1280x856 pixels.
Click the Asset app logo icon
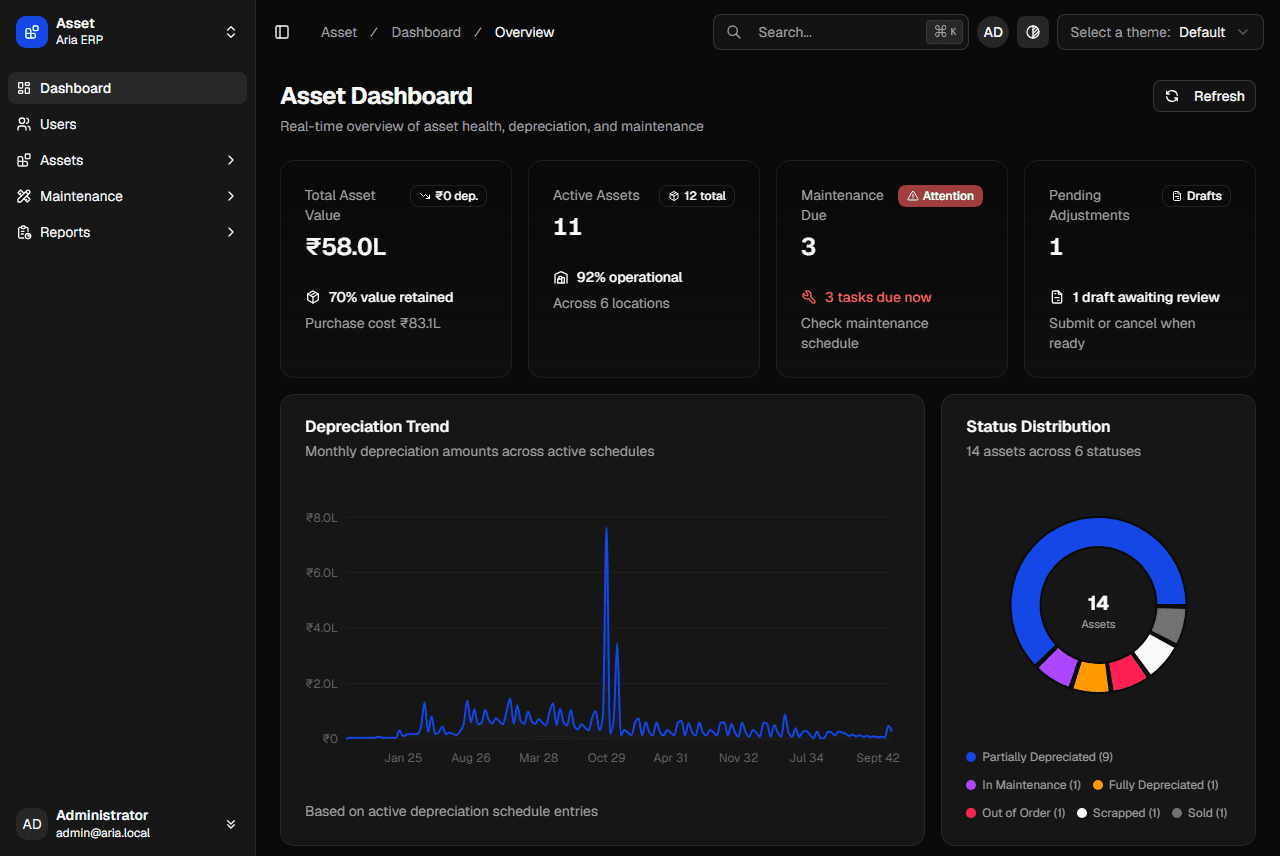click(32, 32)
